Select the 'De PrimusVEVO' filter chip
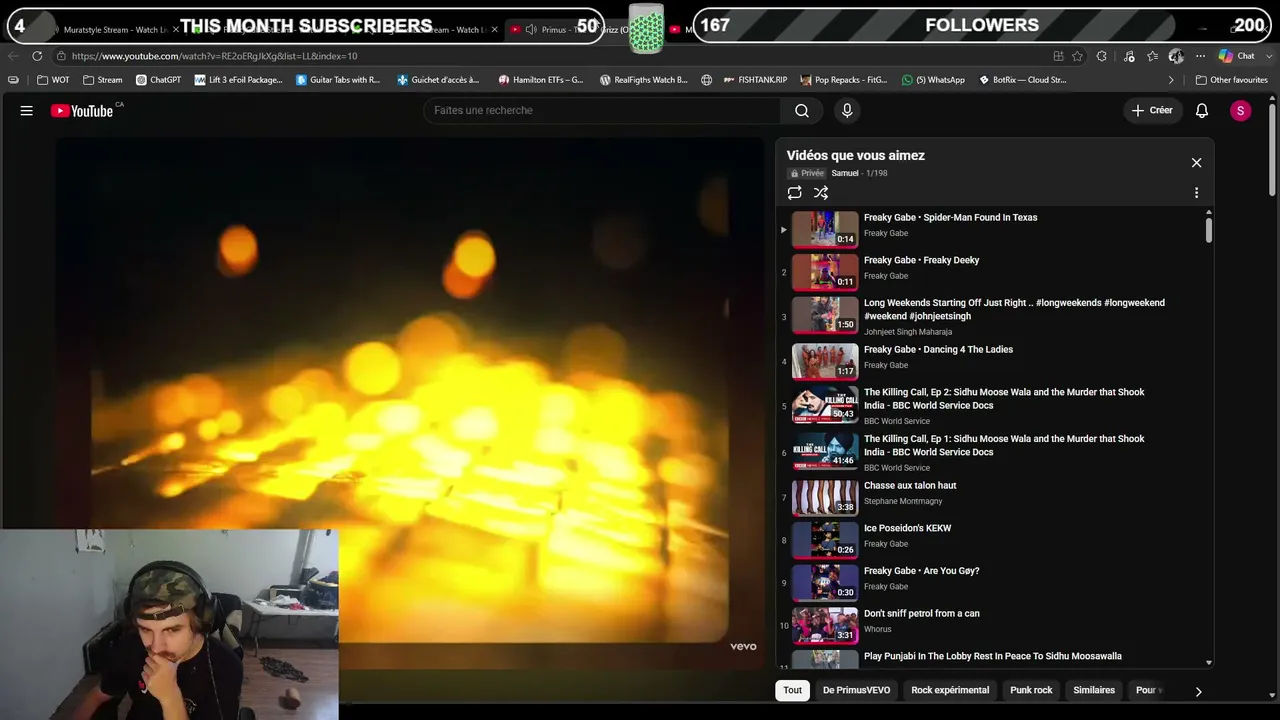Screen dimensions: 1280x720 click(856, 690)
